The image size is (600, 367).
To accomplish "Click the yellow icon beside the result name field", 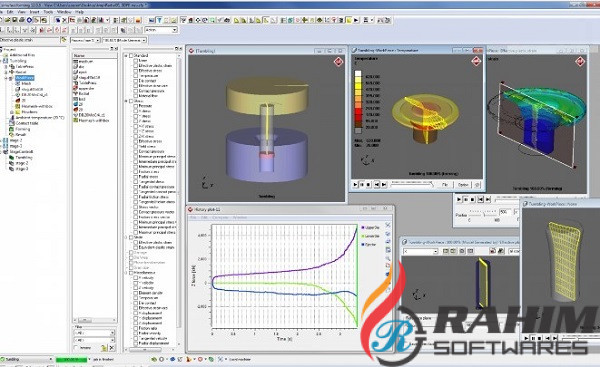I will [63, 39].
